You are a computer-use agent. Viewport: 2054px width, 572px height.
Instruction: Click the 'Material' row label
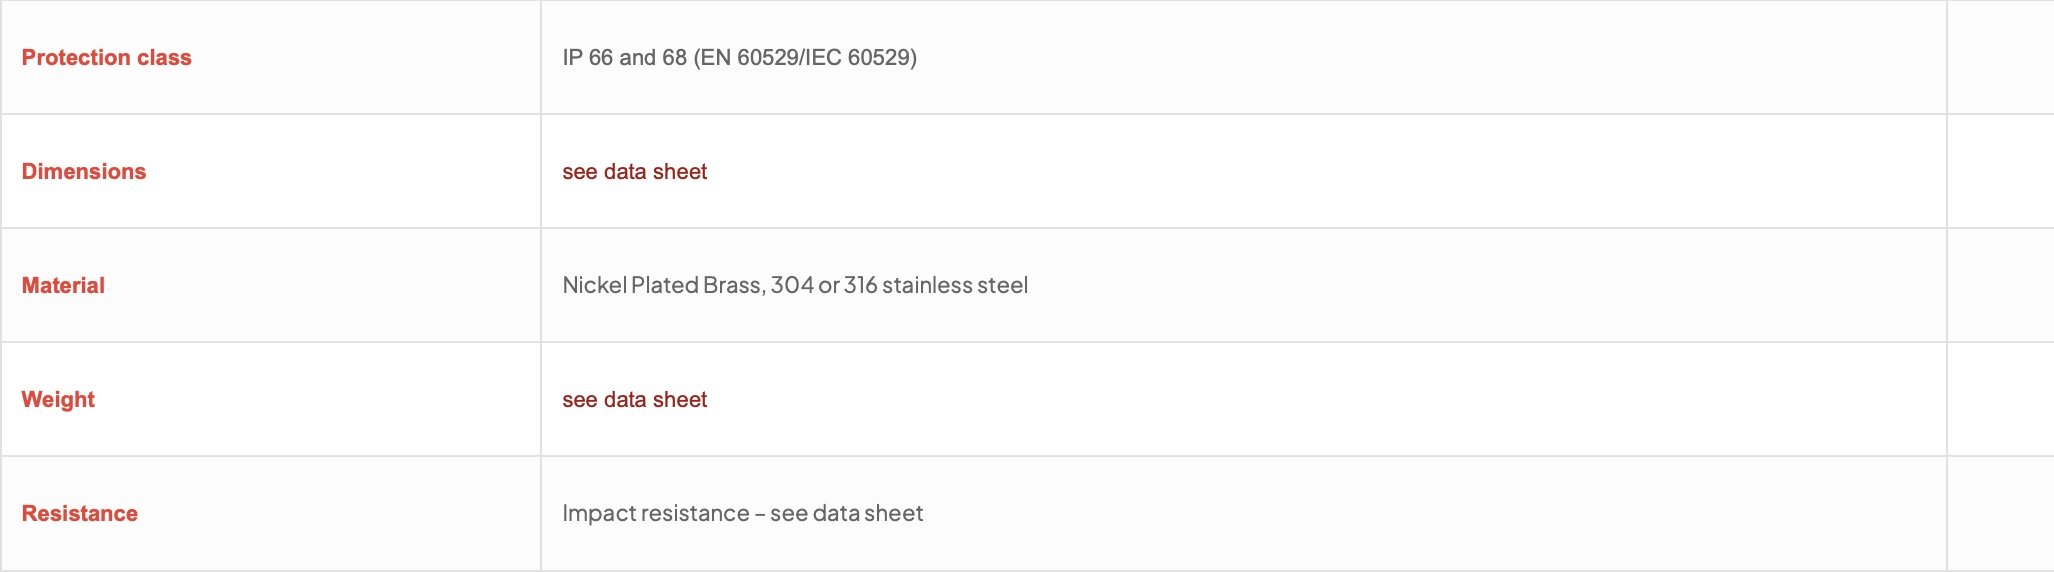pos(63,285)
